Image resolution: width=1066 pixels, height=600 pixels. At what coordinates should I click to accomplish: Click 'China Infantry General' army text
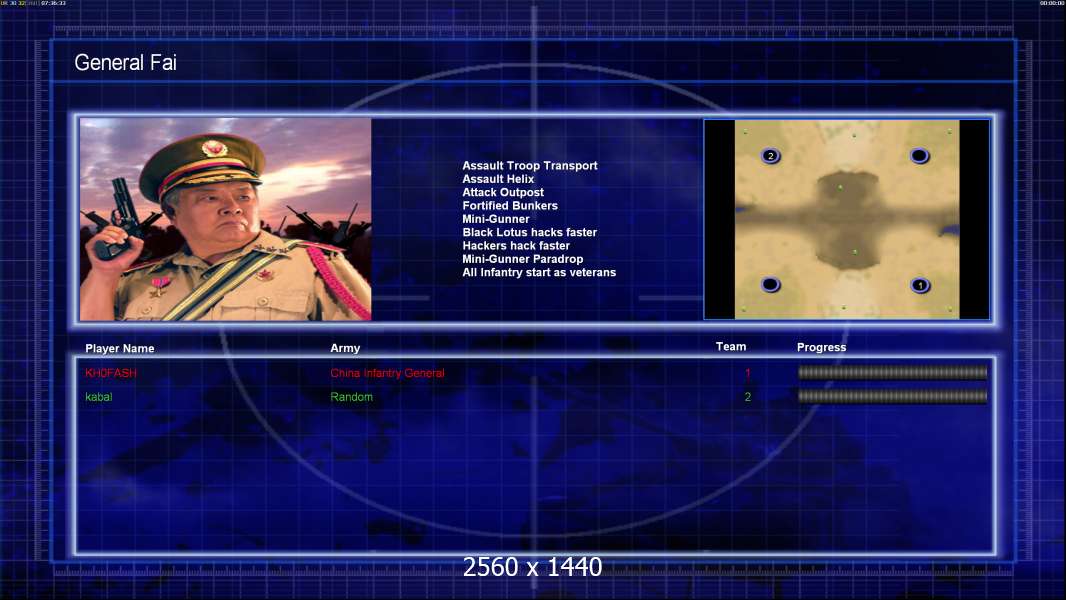point(388,373)
